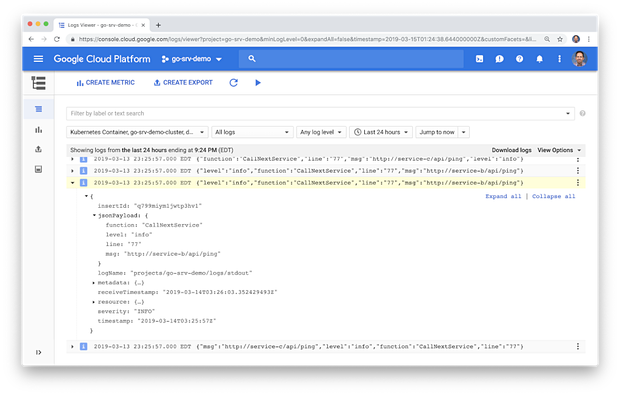
Task: Open View Options dropdown
Action: [x=559, y=150]
